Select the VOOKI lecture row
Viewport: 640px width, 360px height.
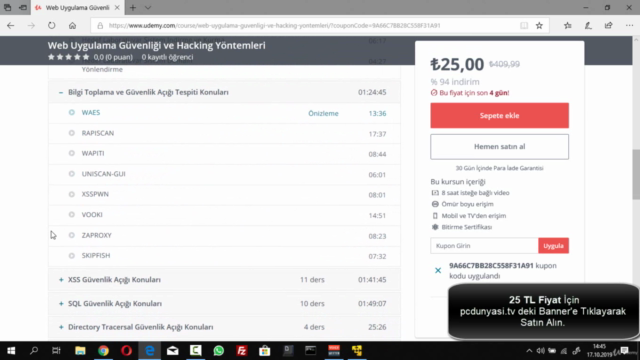(224, 215)
